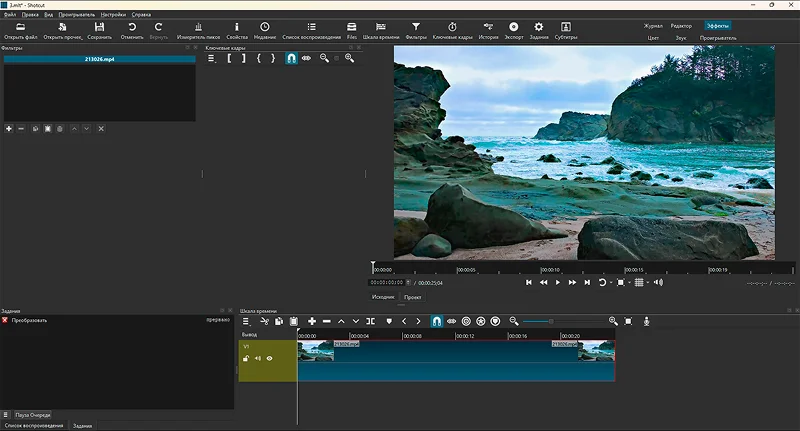Switch to Журнал layout

point(653,26)
